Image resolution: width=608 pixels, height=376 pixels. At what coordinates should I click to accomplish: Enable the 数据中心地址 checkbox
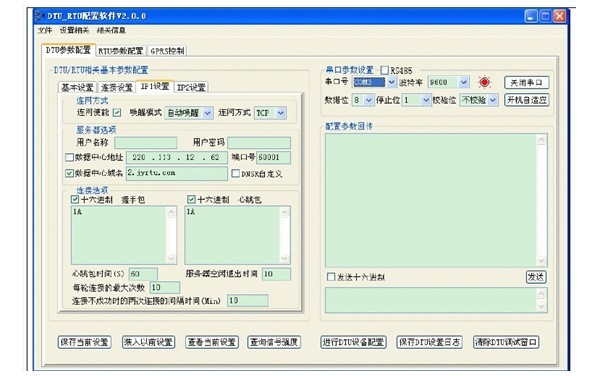69,157
